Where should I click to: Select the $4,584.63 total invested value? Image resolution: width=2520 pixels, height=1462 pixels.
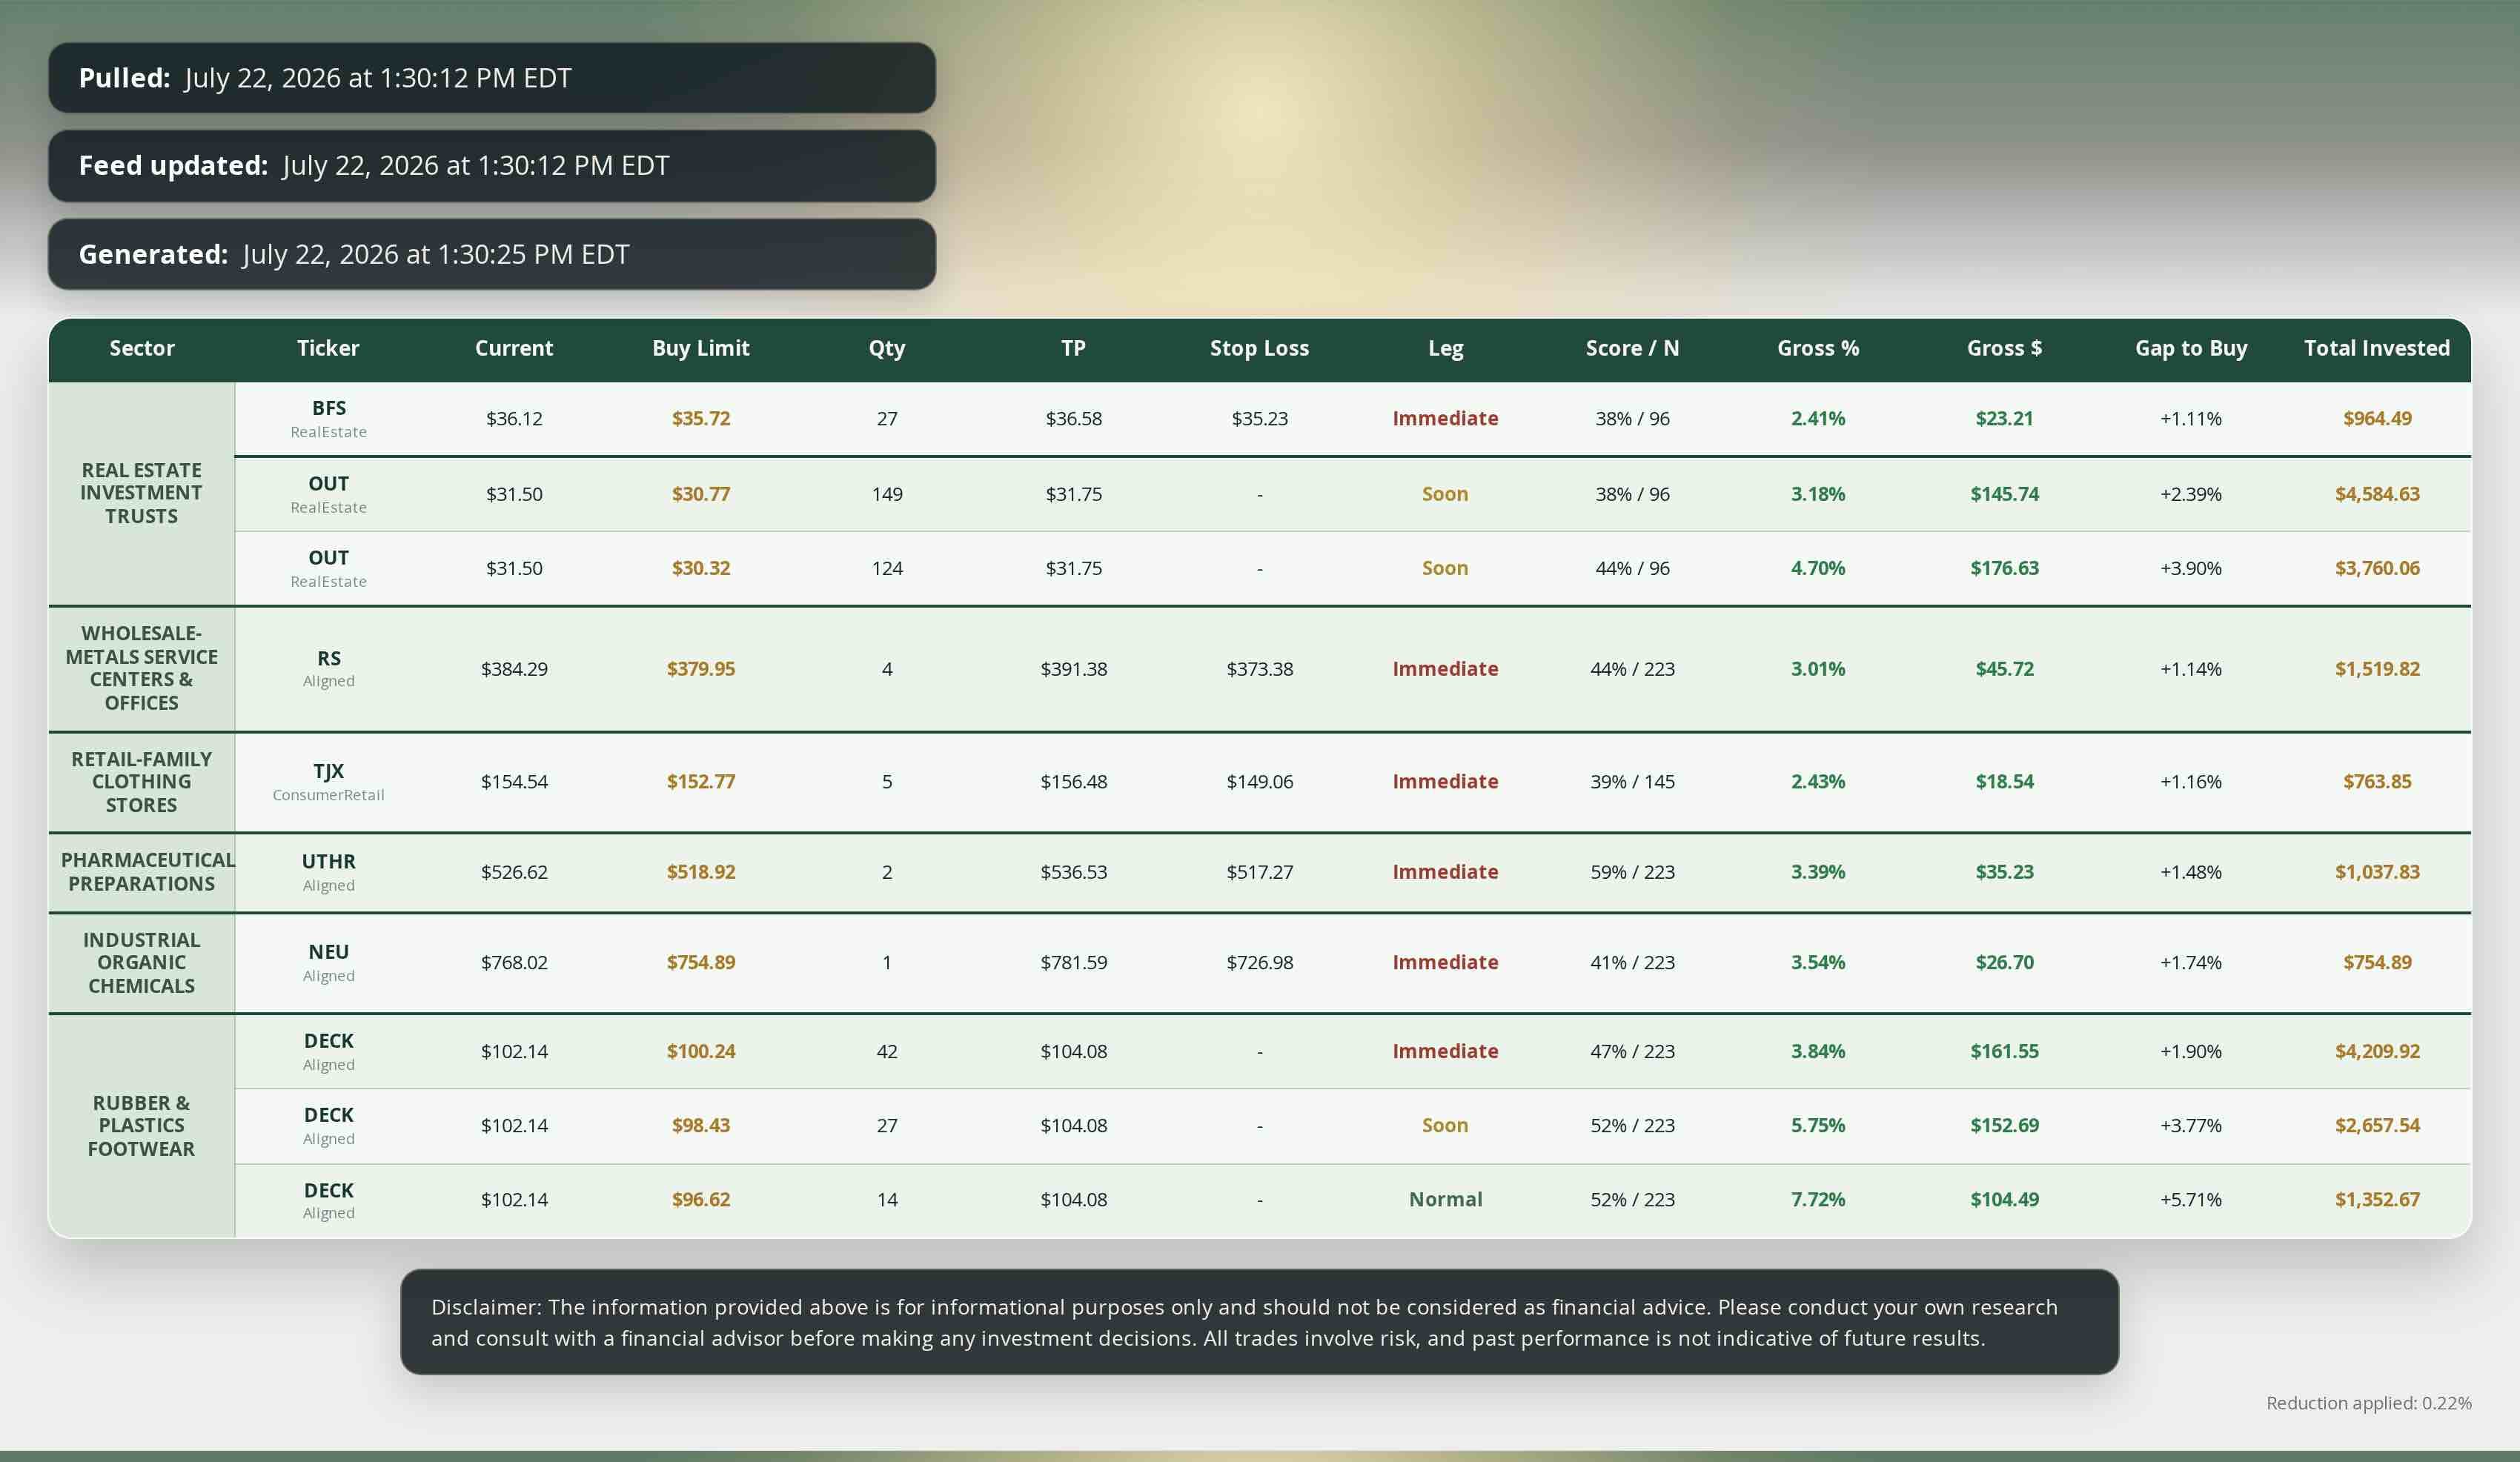pos(2377,494)
